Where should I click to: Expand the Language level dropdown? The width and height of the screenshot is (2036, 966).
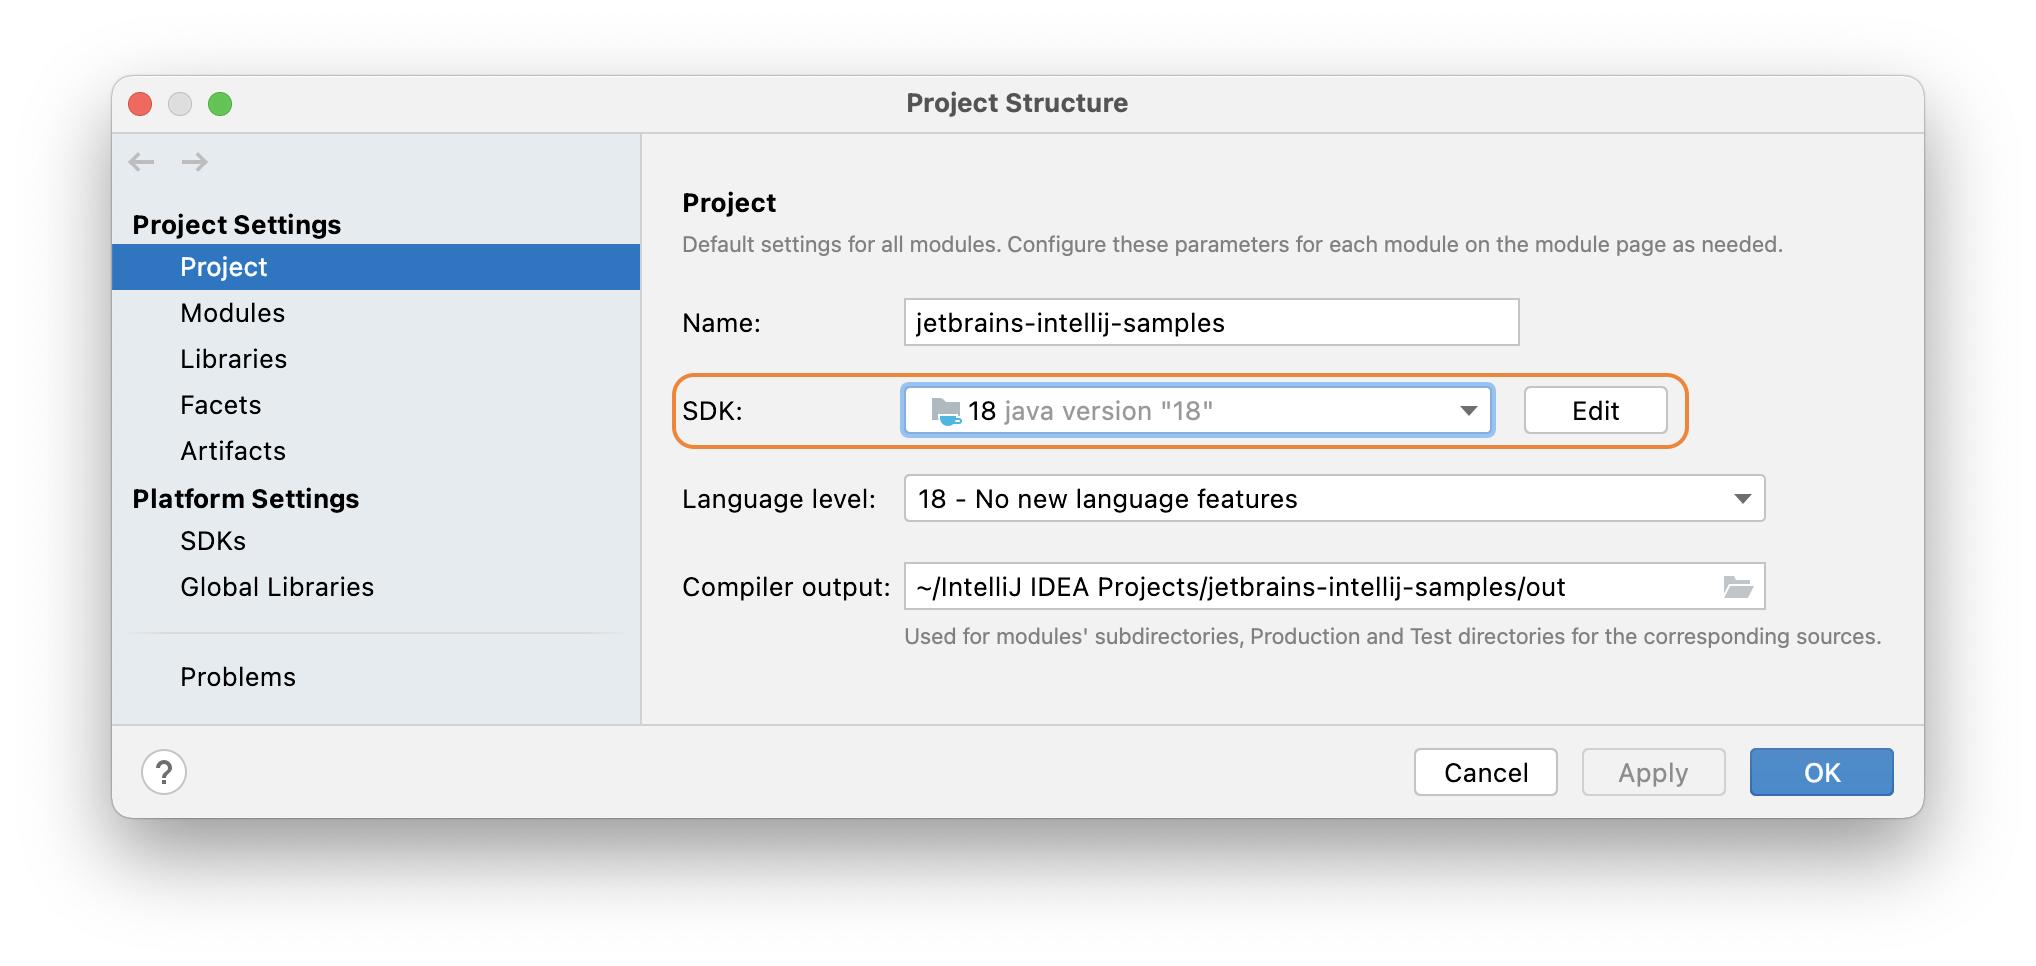click(x=1335, y=498)
